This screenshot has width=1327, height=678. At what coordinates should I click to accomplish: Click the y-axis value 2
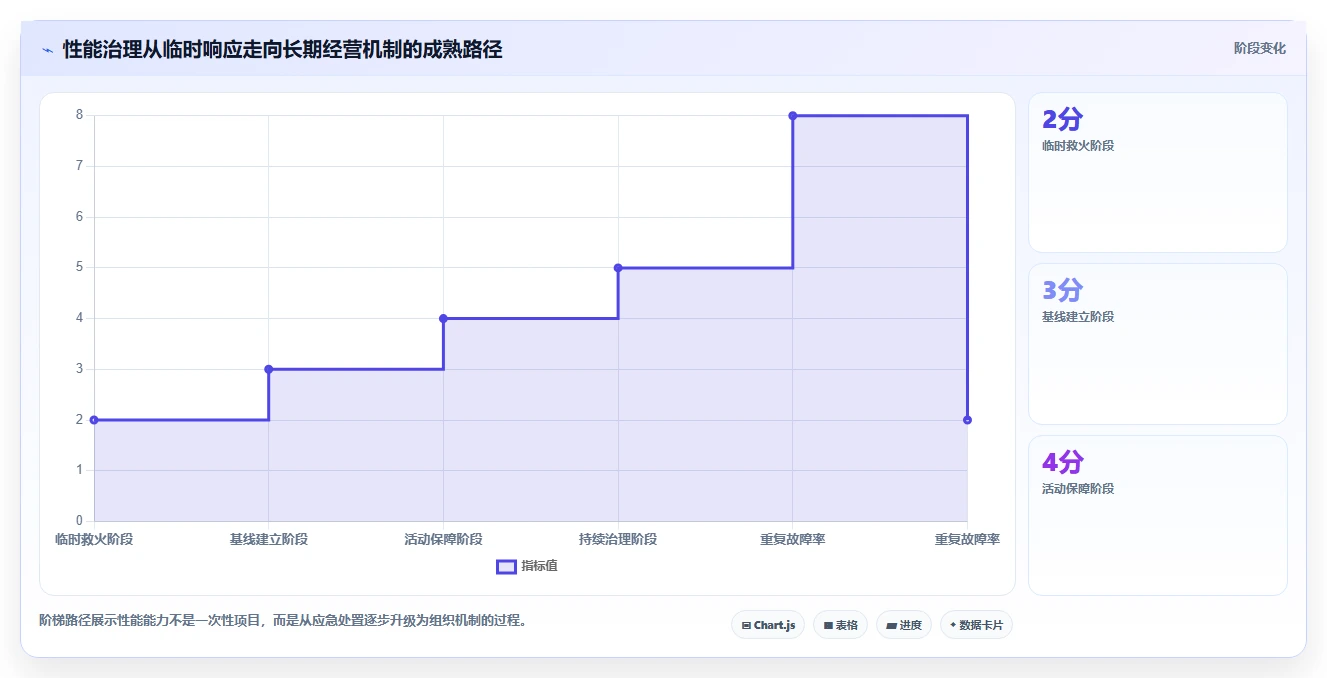click(x=79, y=420)
